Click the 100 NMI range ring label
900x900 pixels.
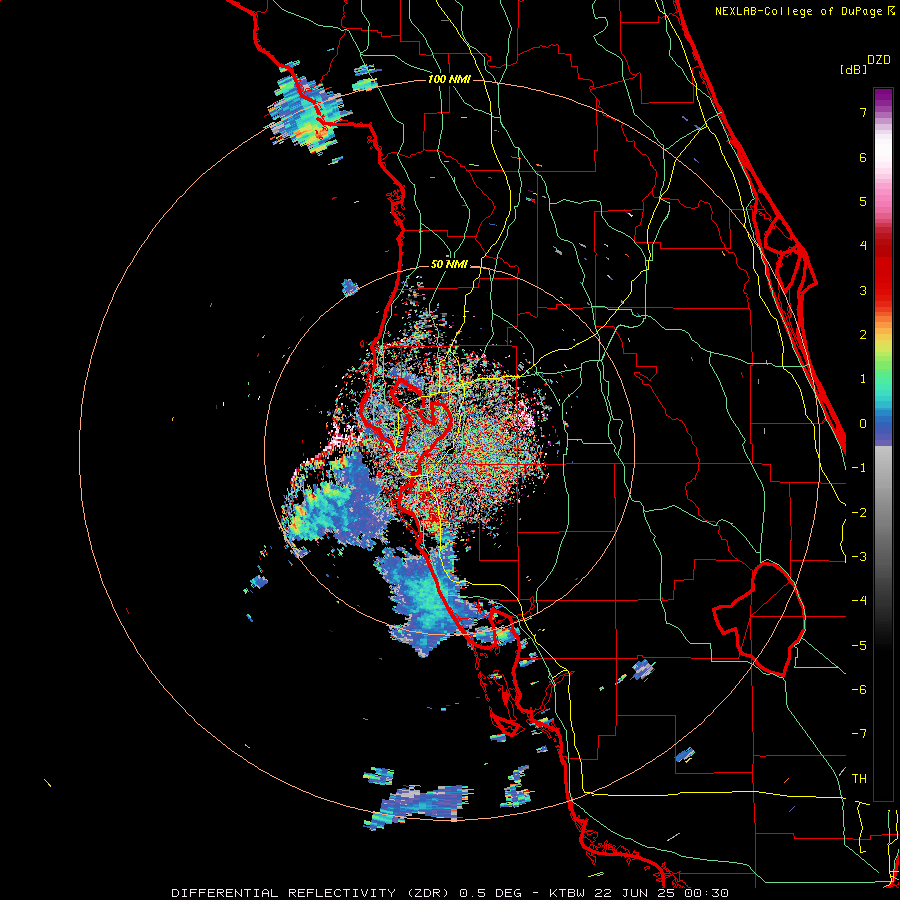(x=449, y=79)
